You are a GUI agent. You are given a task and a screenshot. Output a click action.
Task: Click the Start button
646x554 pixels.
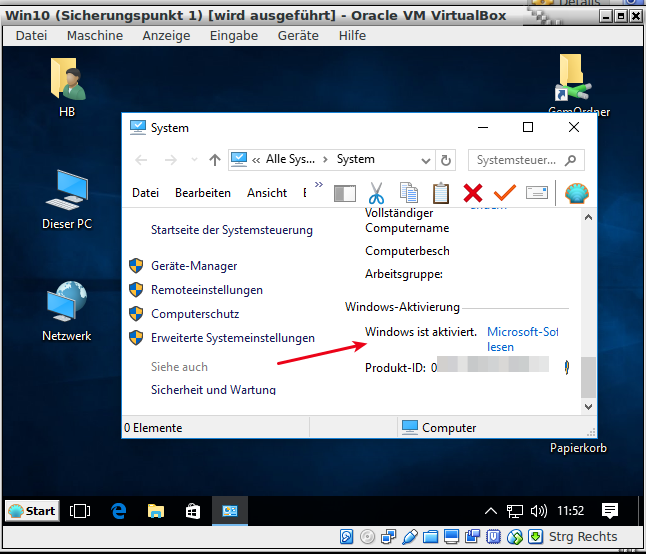tap(33, 511)
